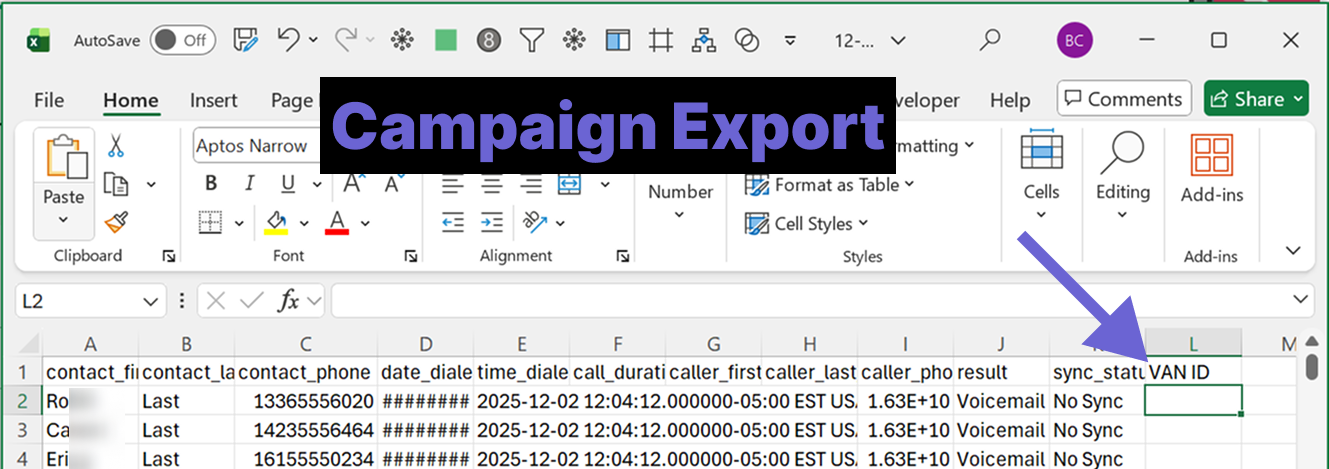The width and height of the screenshot is (1329, 469).
Task: Click the green square icon
Action: (x=446, y=40)
